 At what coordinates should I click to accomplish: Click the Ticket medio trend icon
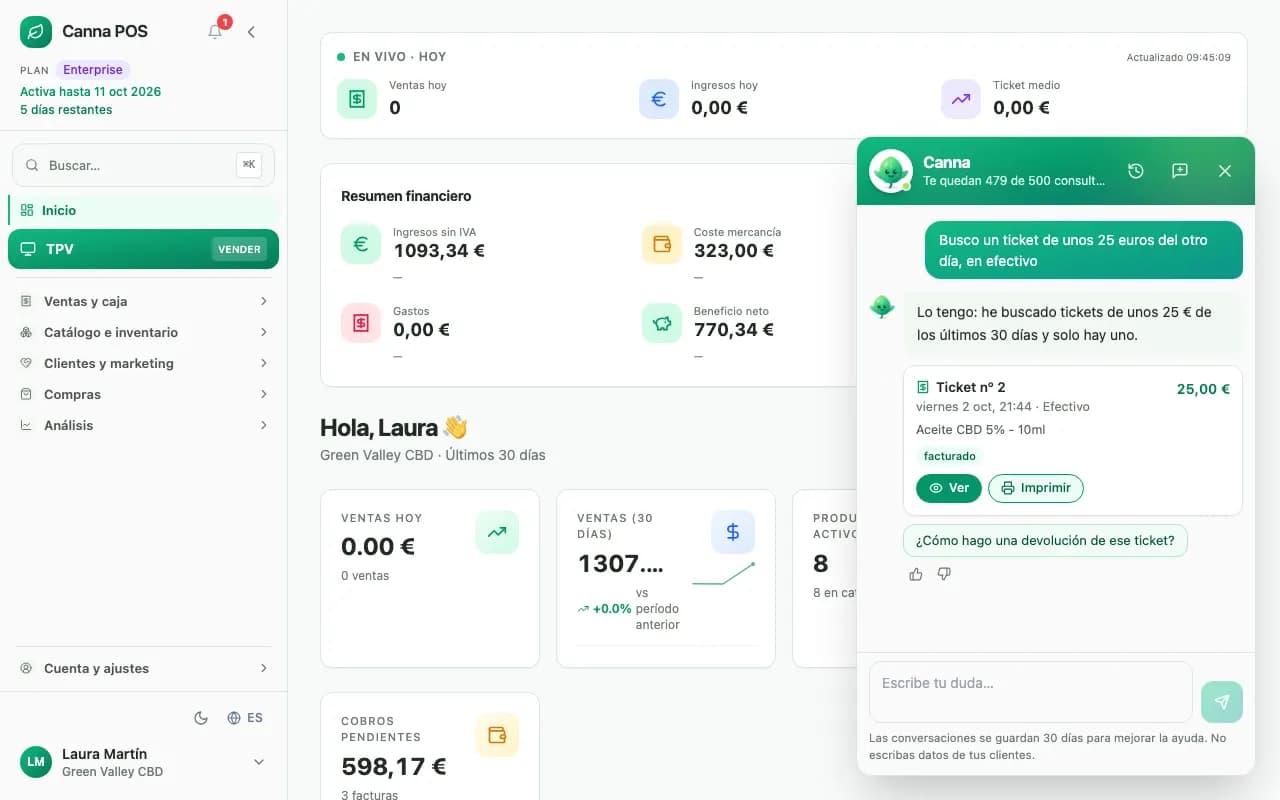[x=961, y=99]
